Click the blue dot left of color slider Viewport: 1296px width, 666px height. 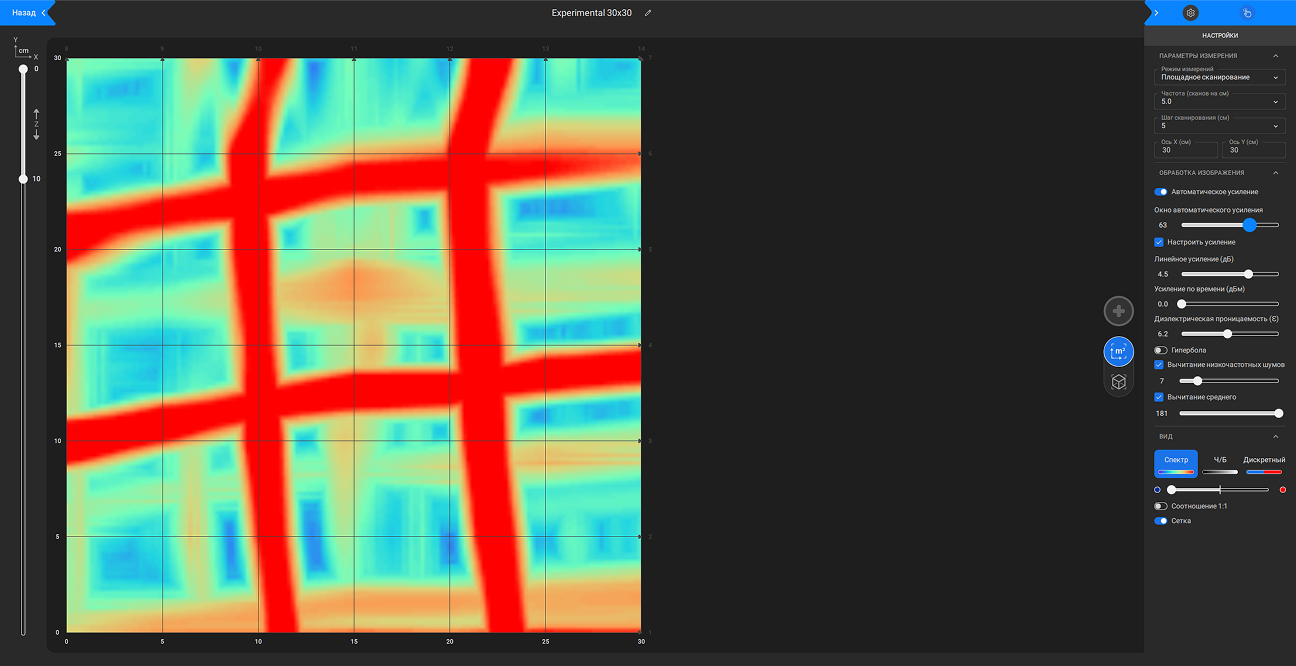[1157, 490]
